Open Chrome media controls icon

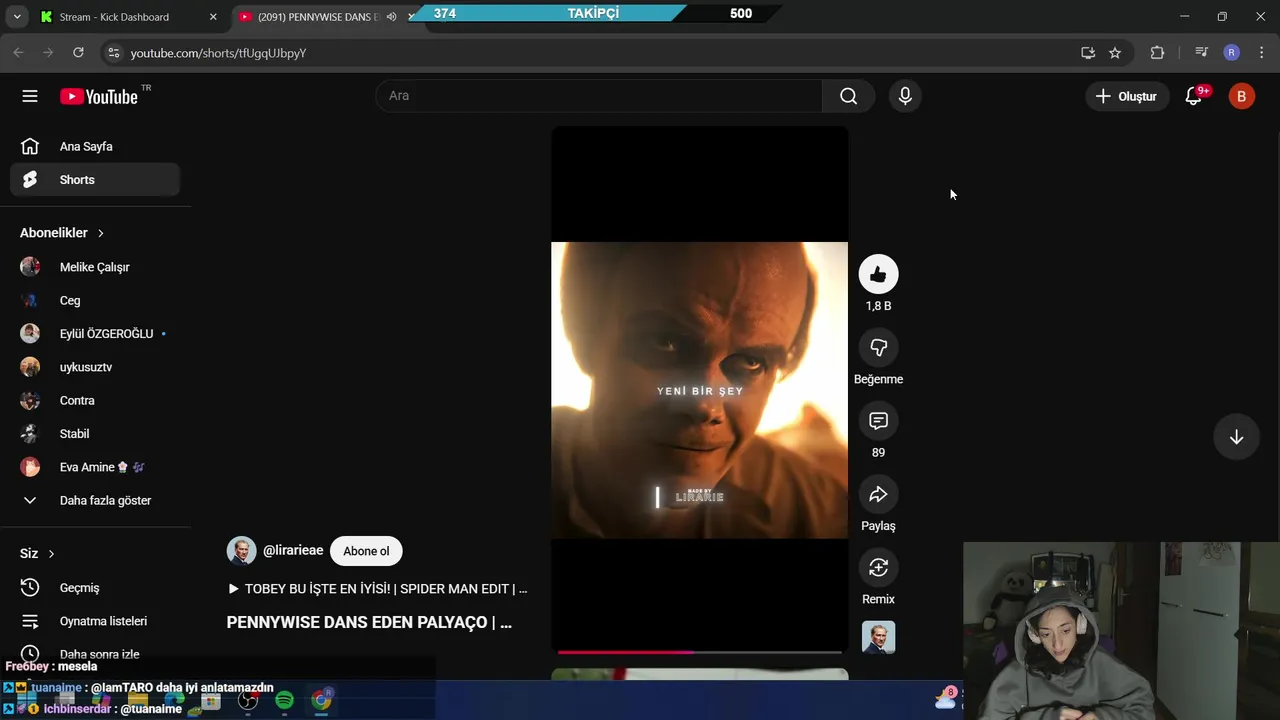[x=1201, y=53]
